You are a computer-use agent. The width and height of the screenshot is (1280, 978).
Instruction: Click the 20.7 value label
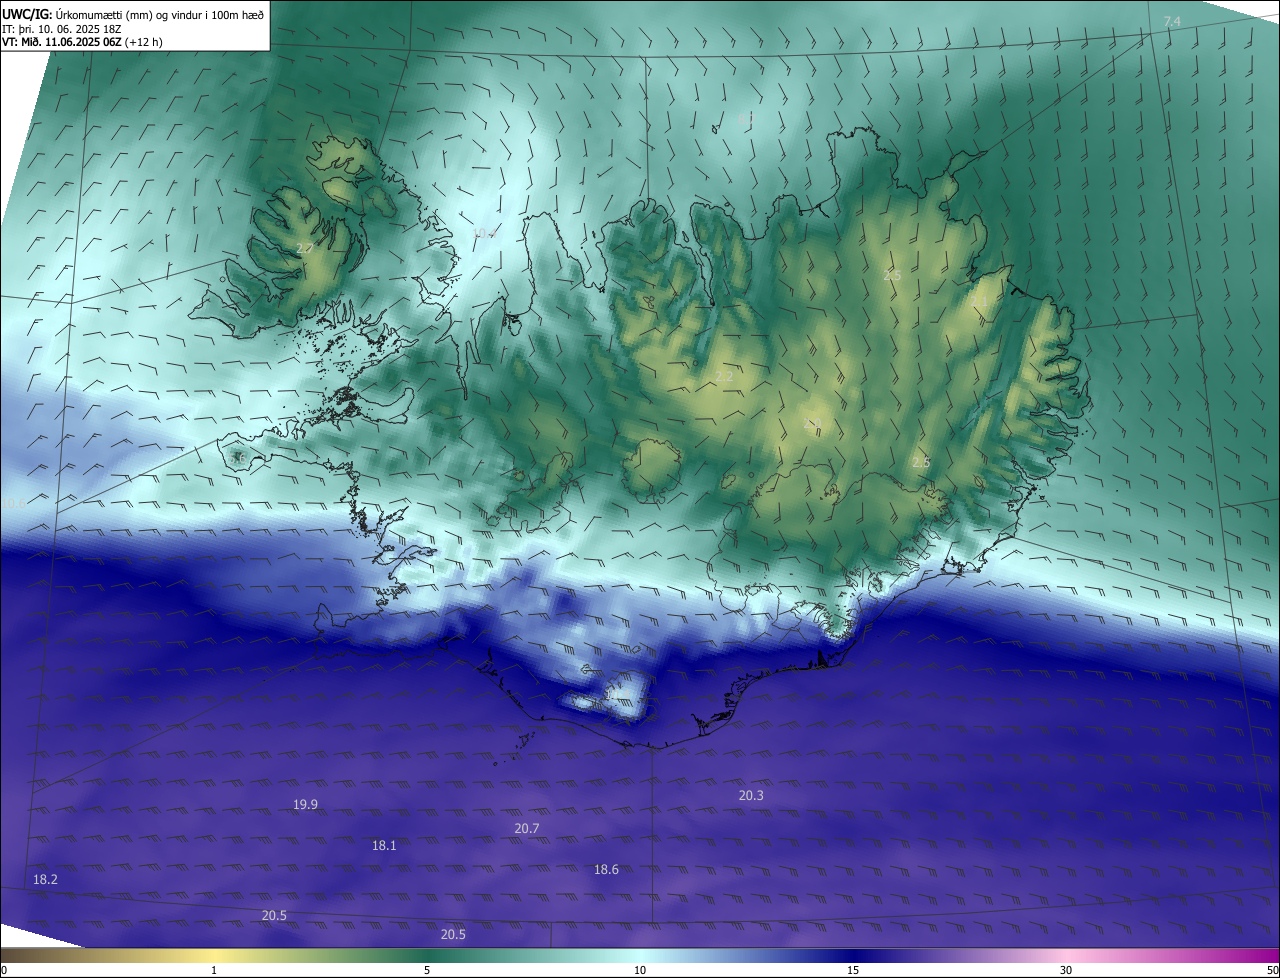coord(527,828)
